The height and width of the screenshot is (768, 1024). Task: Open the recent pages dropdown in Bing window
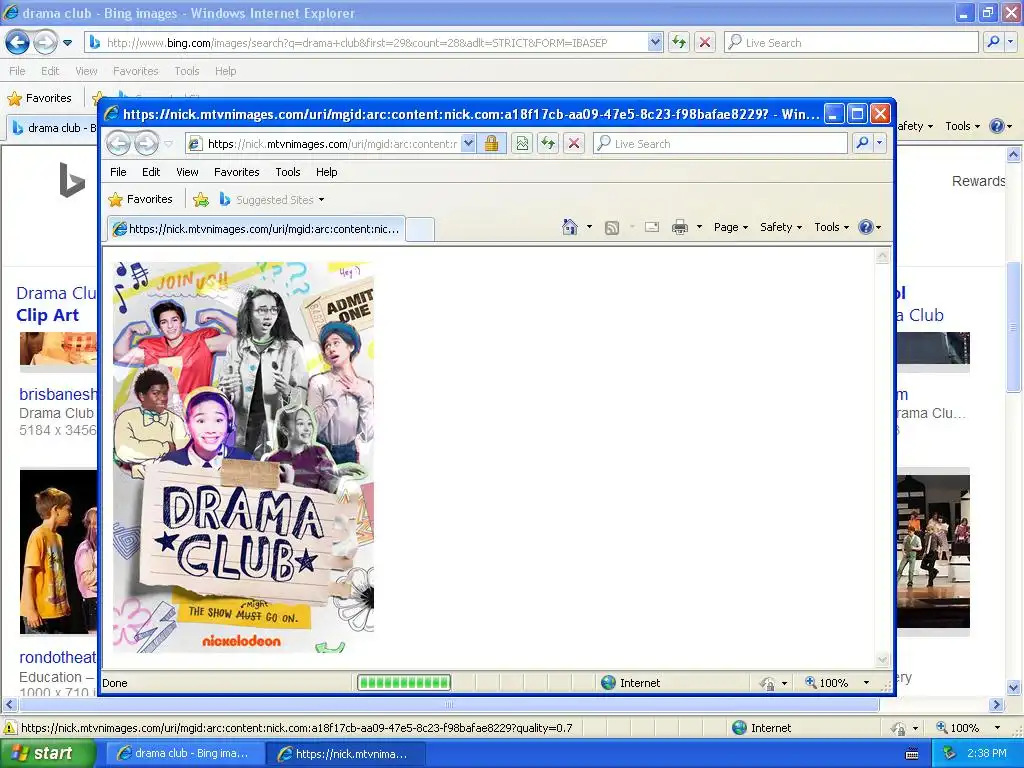(67, 43)
